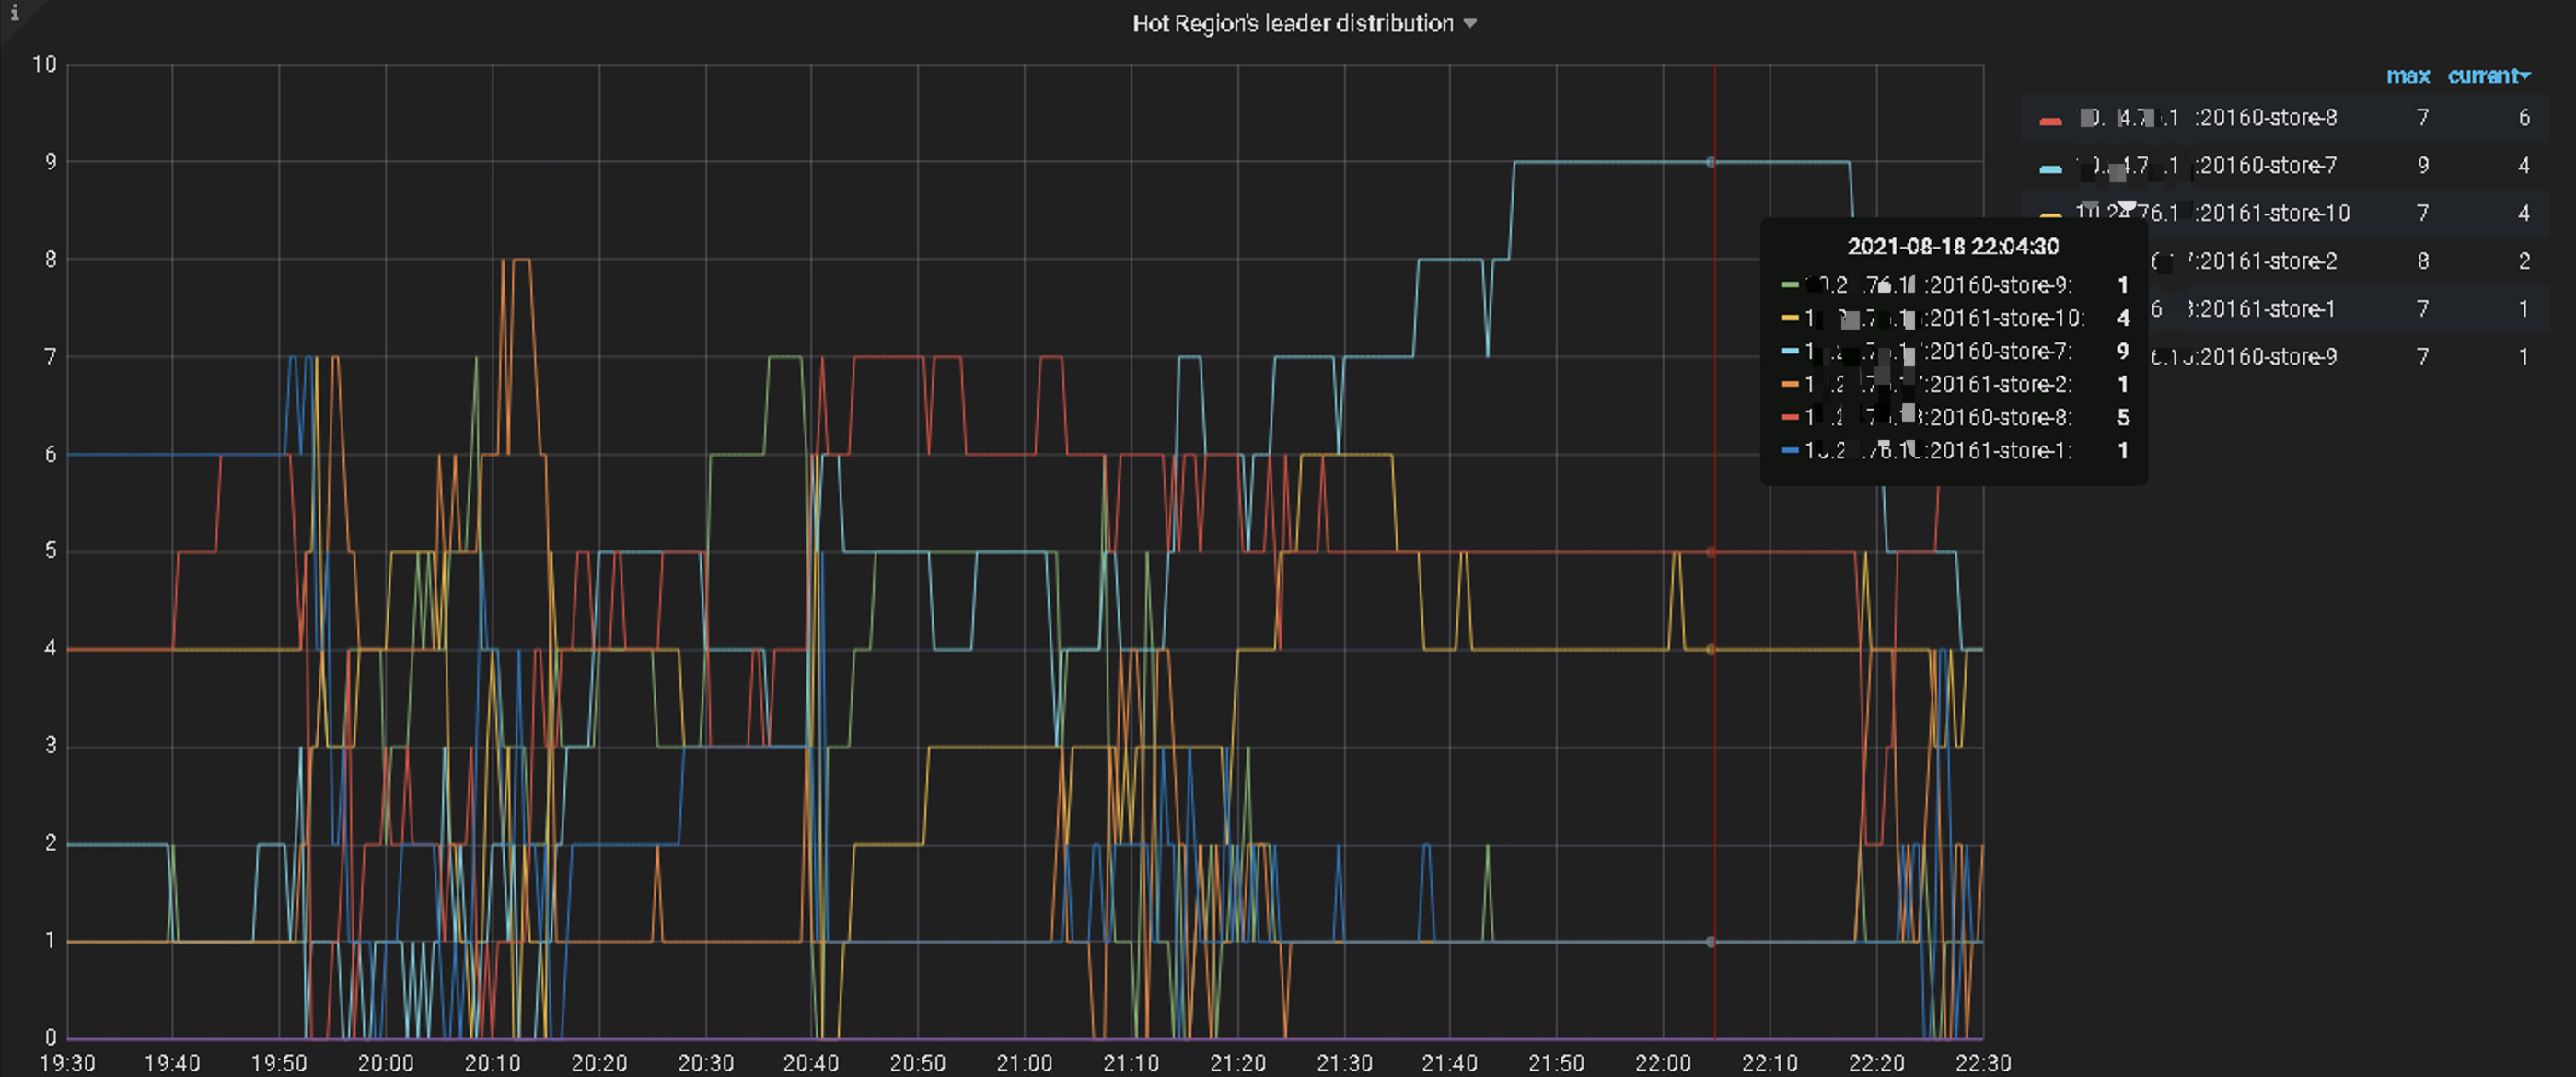Isolate the 20161-store-1 series via legend
This screenshot has width=2576, height=1077.
pos(2266,310)
